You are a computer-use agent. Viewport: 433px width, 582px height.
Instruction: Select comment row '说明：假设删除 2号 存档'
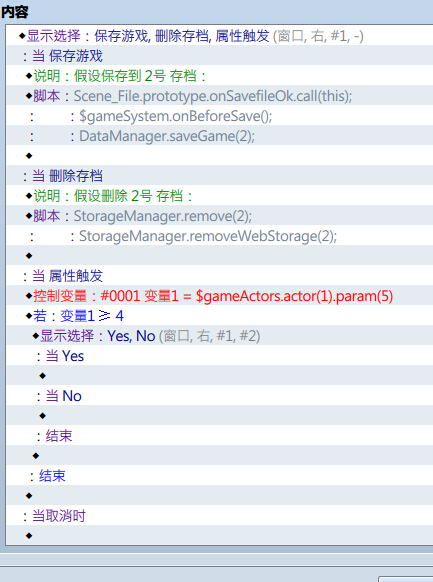(x=220, y=196)
